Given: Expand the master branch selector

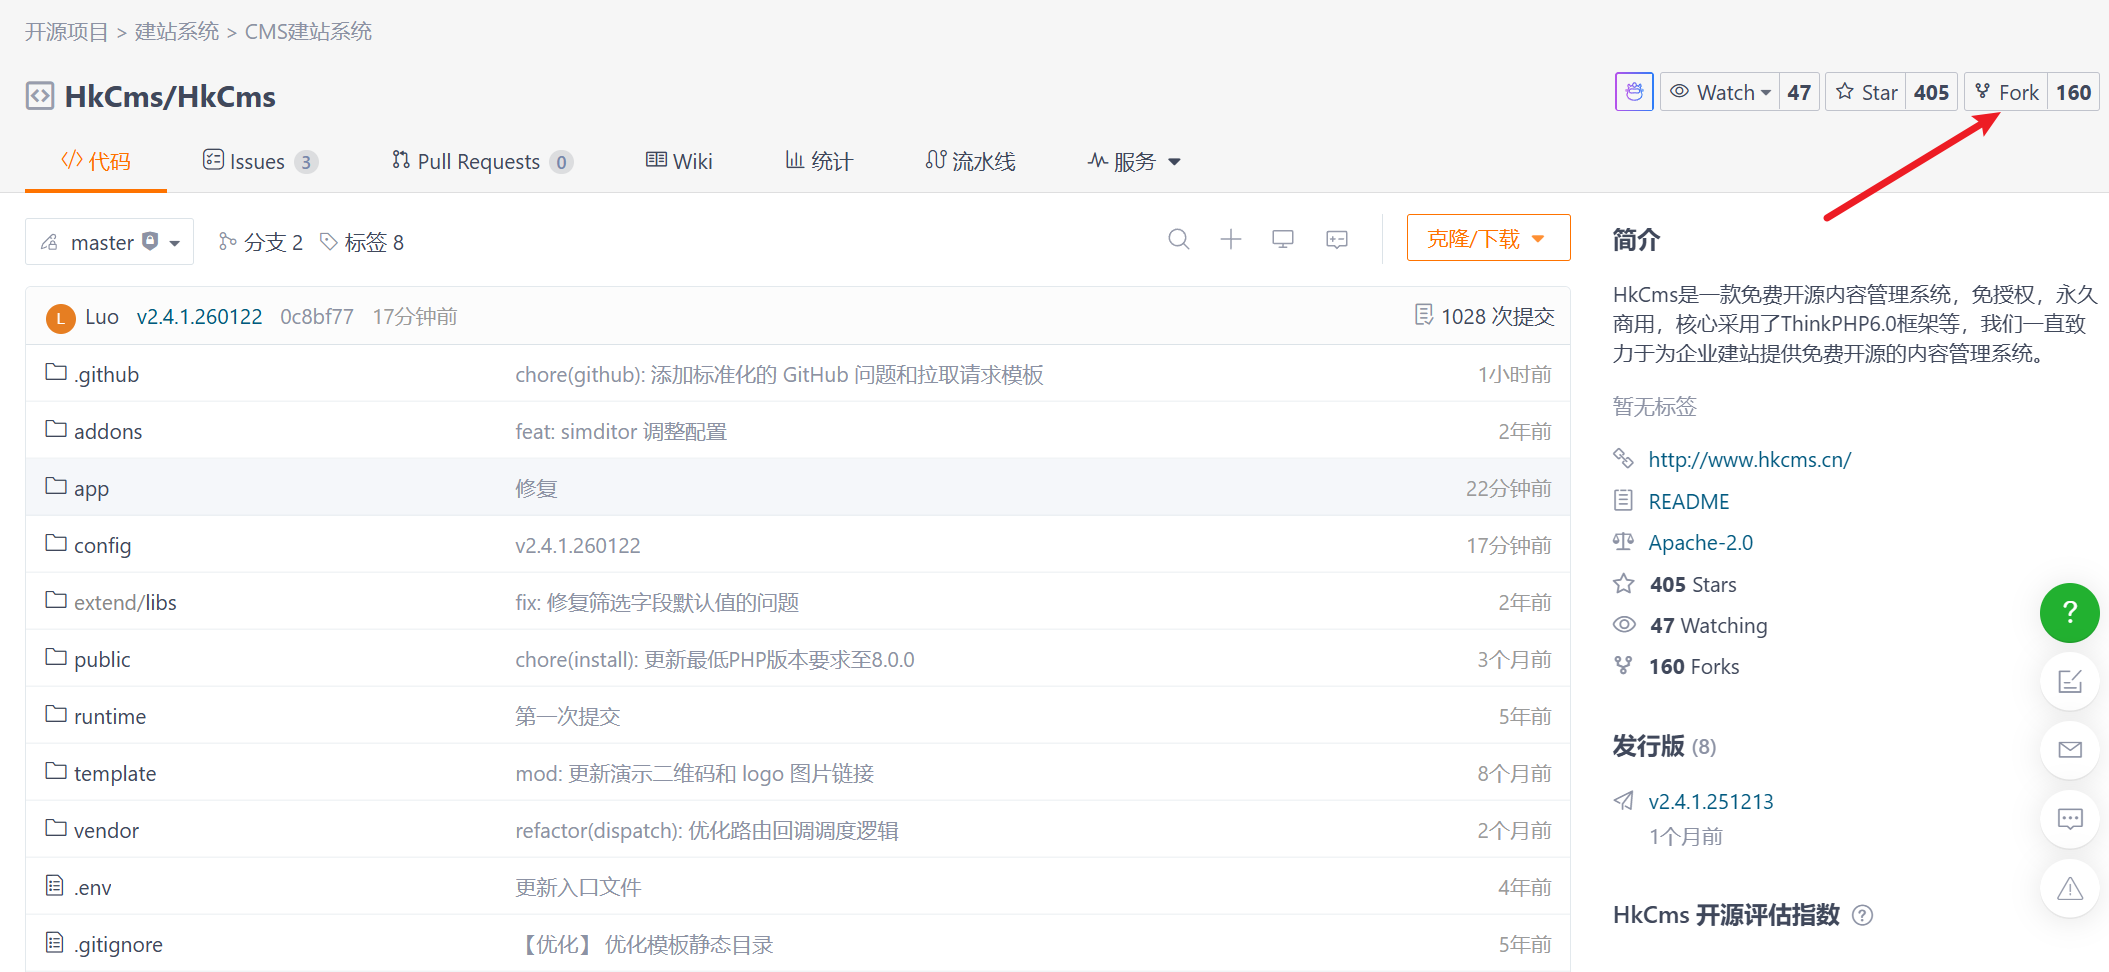Looking at the screenshot, I should 109,242.
